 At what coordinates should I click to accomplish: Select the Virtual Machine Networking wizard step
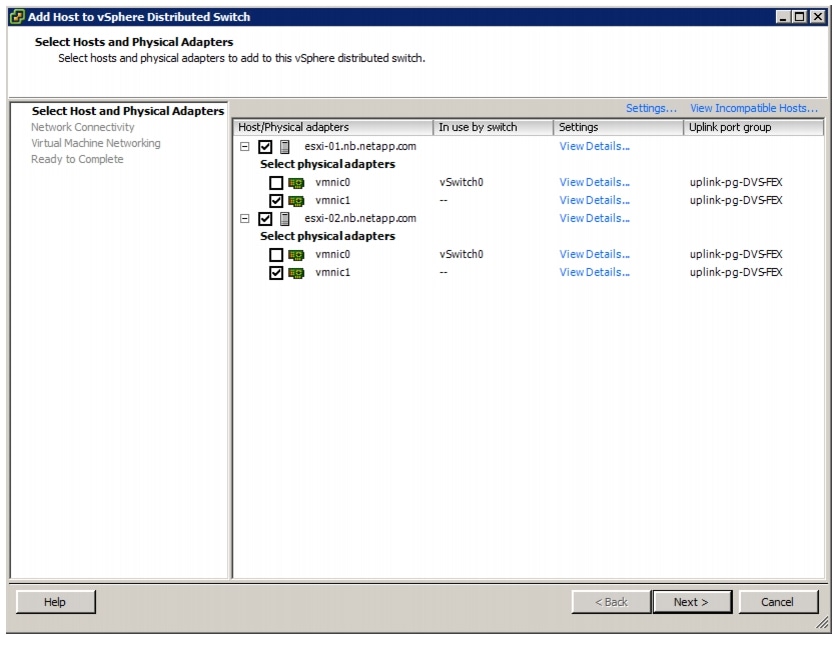[95, 143]
